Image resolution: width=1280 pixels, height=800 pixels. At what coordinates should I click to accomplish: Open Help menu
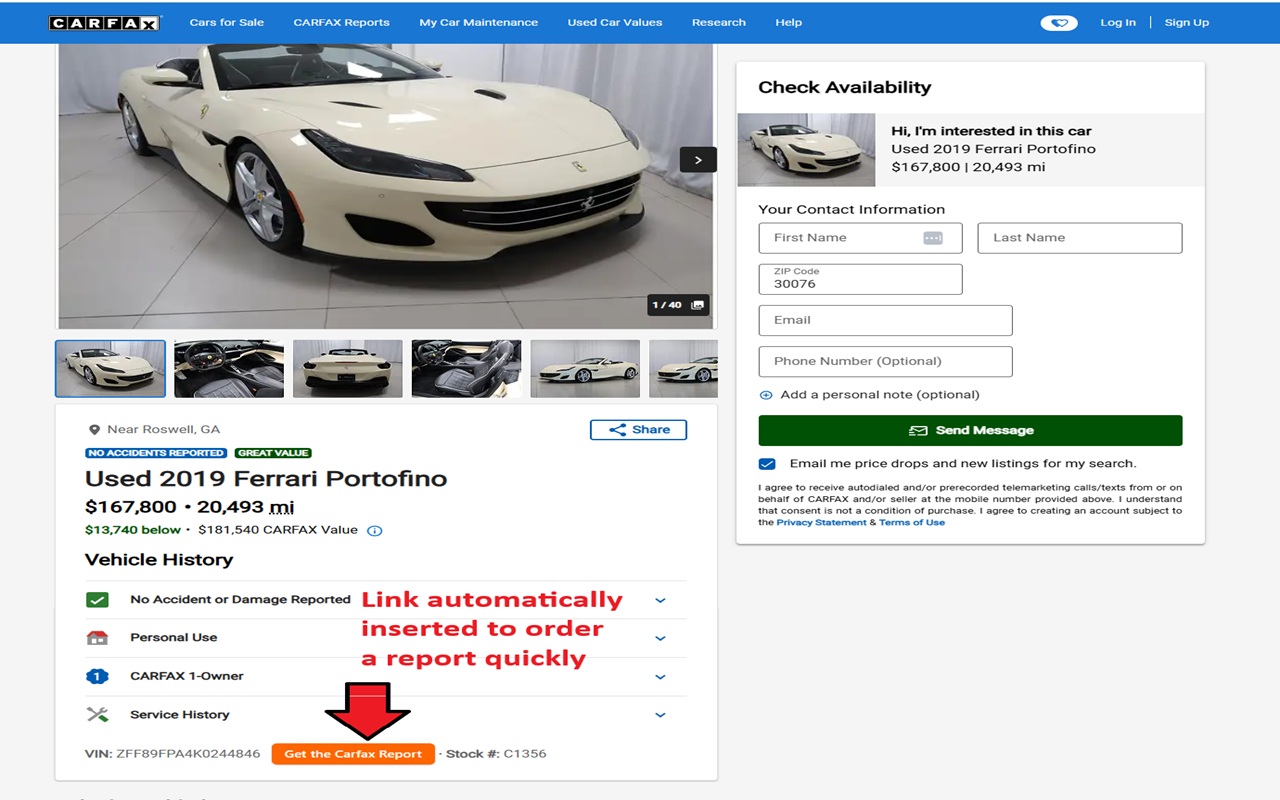[x=789, y=22]
